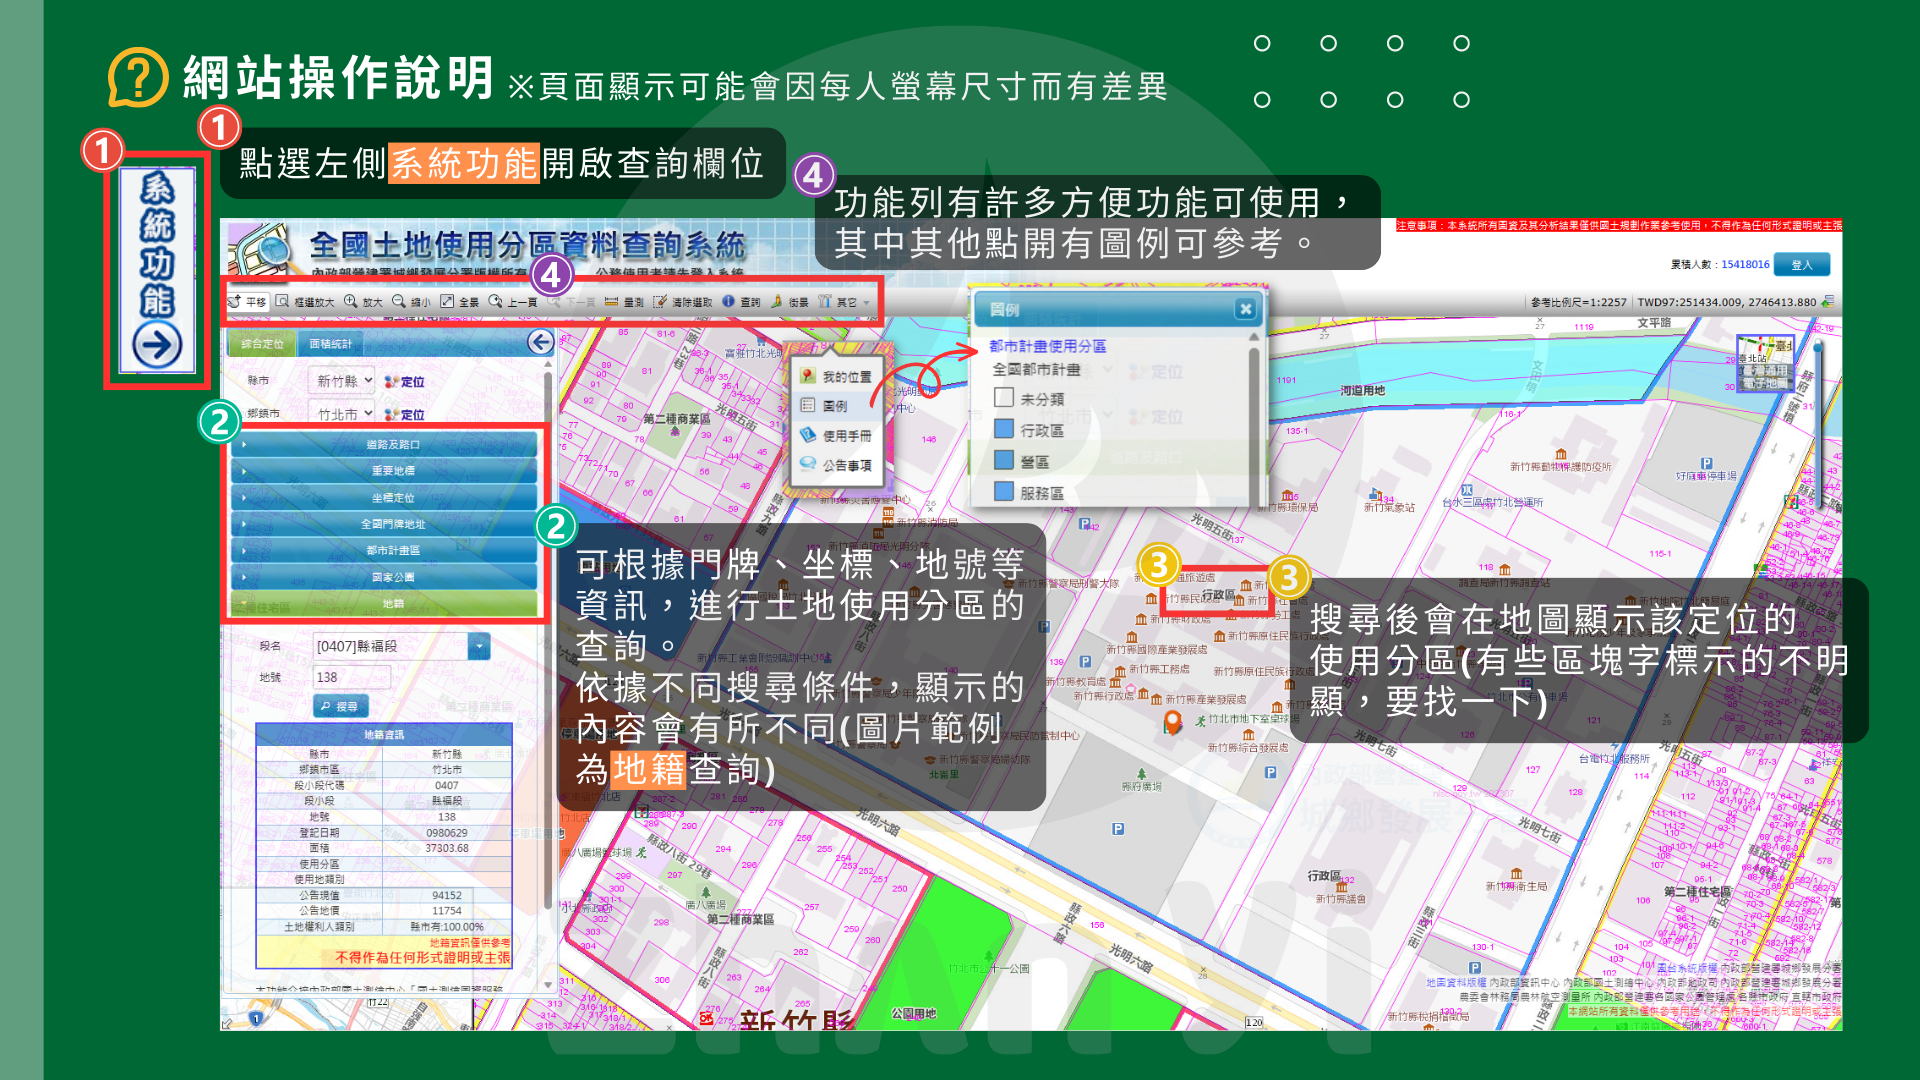The image size is (1920, 1080).
Task: Go back with 上一頁 view tool
Action: tap(513, 301)
